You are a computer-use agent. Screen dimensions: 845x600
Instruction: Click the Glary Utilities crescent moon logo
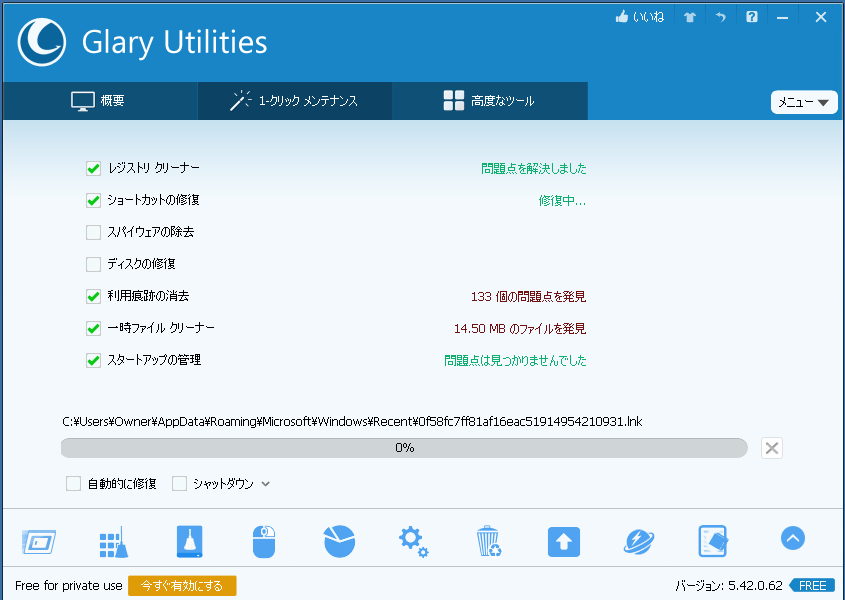(41, 42)
